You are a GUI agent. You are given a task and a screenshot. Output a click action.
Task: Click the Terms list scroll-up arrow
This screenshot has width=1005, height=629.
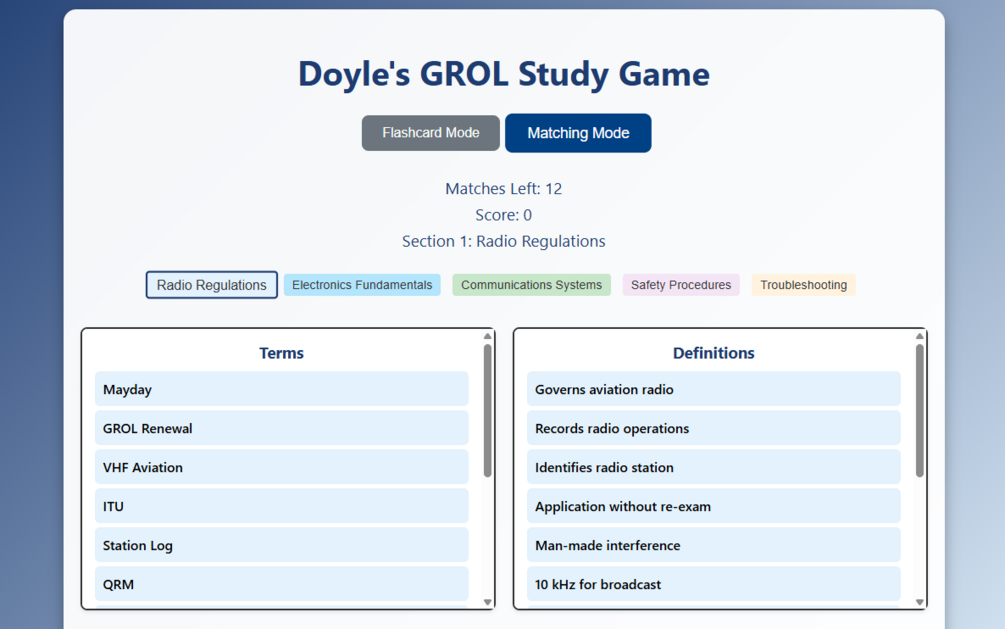click(487, 336)
